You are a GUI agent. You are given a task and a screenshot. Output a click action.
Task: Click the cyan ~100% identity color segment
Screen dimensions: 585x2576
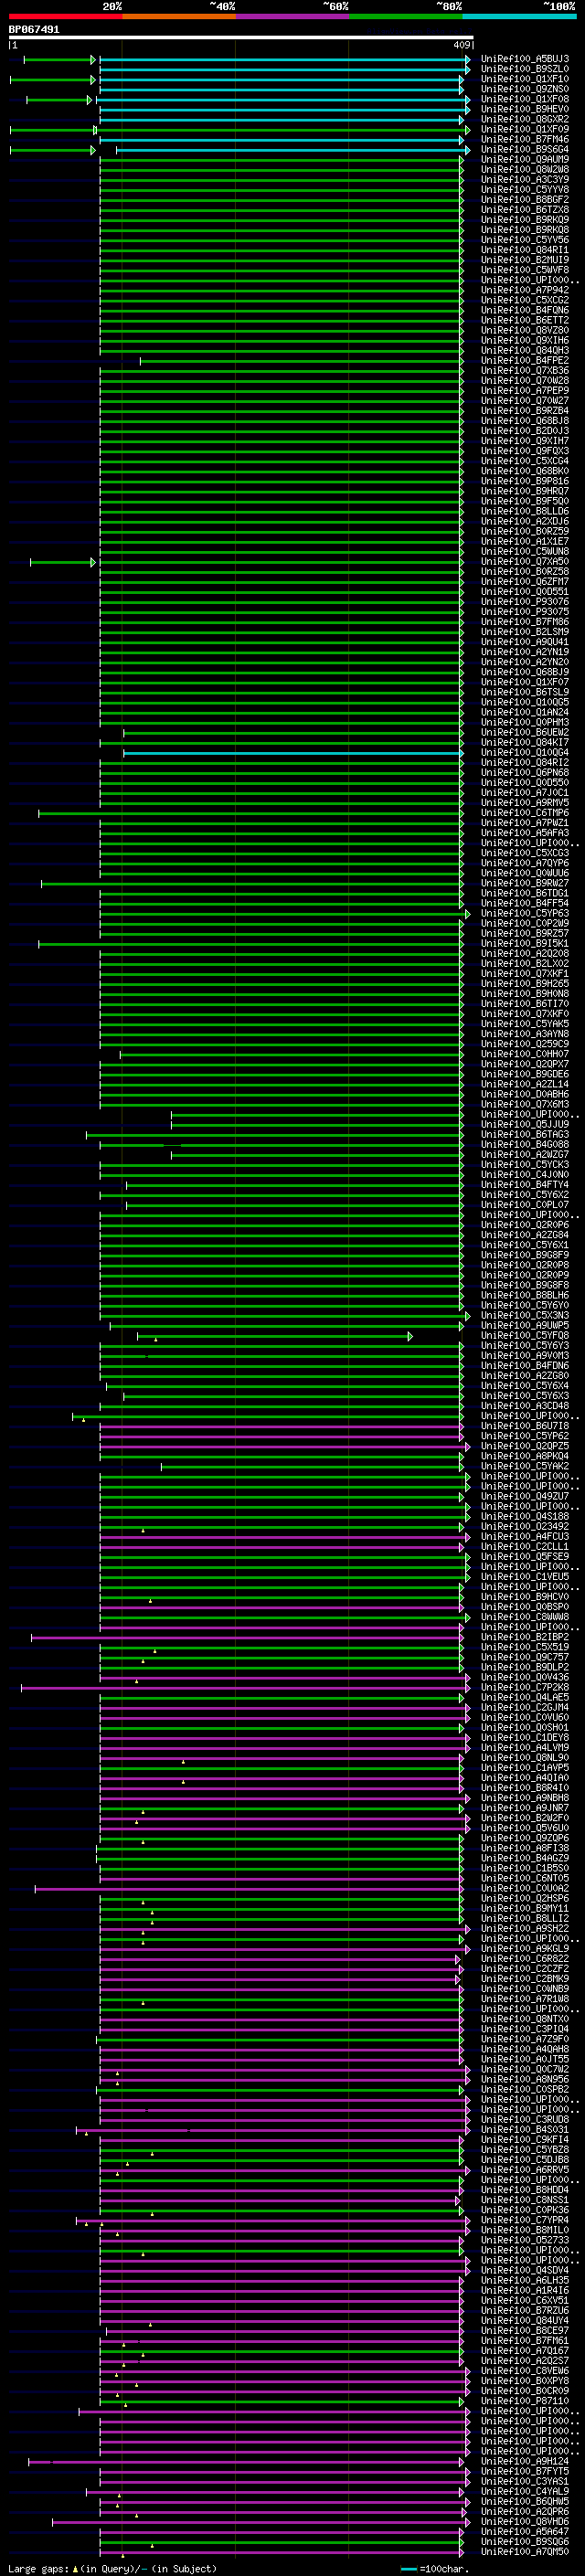coord(519,16)
